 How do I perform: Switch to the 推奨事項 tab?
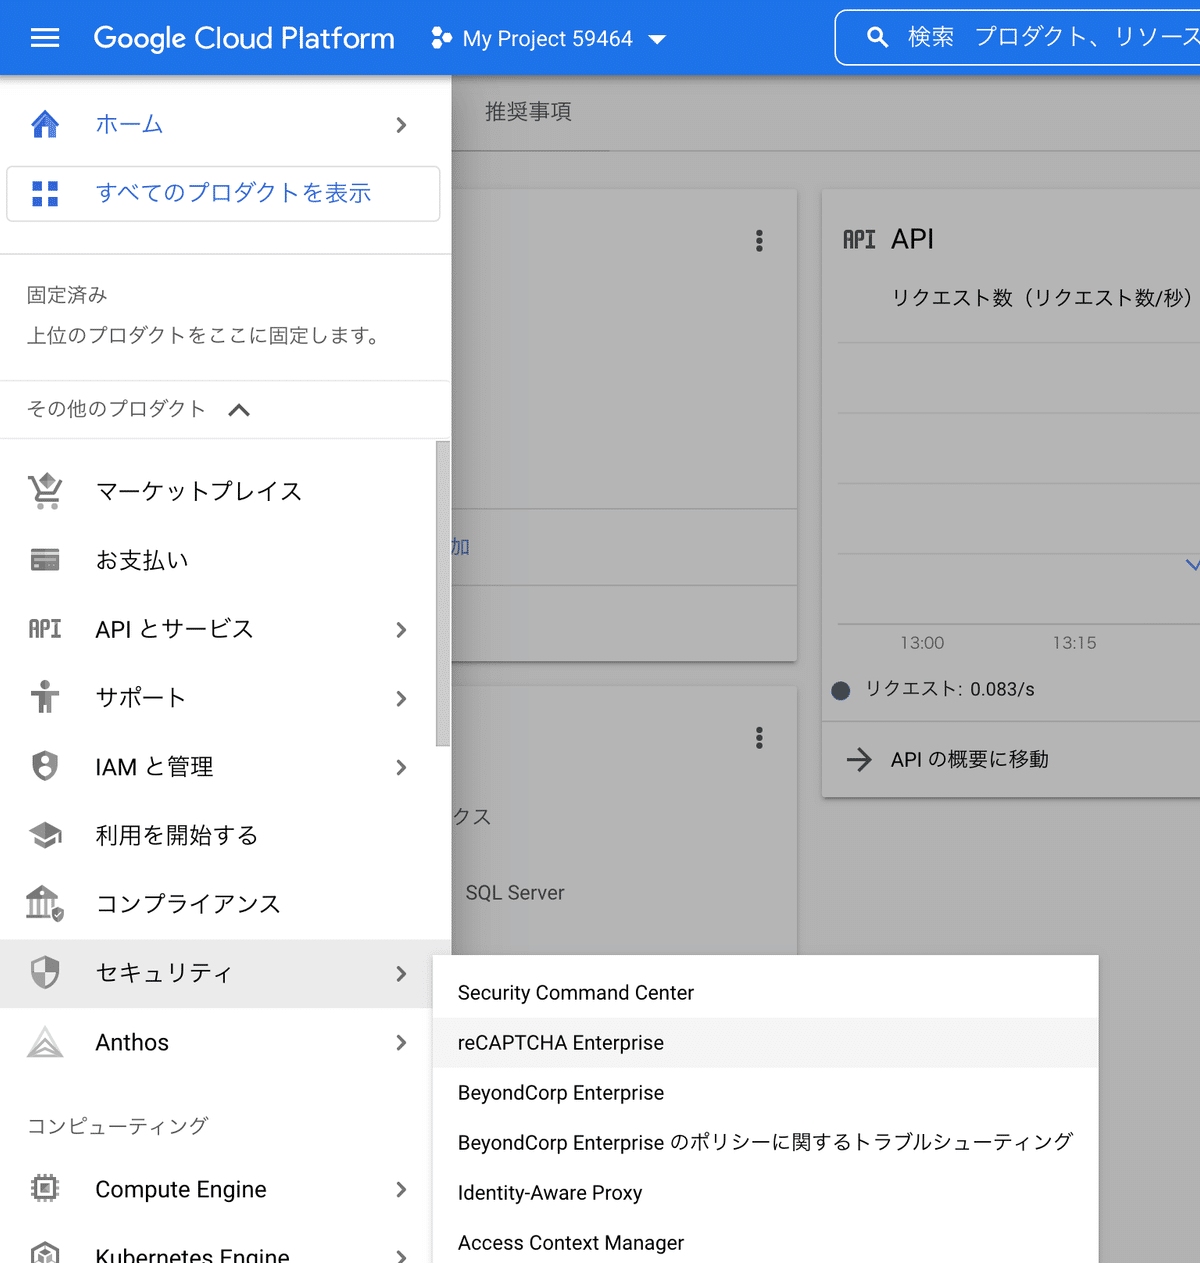click(528, 112)
